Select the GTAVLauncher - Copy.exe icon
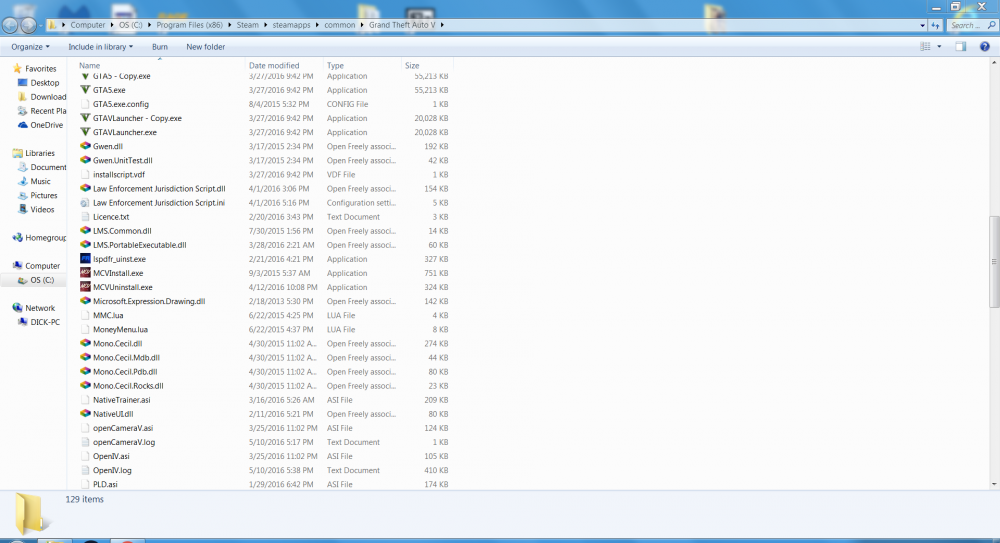The width and height of the screenshot is (1000, 543). pyautogui.click(x=85, y=118)
